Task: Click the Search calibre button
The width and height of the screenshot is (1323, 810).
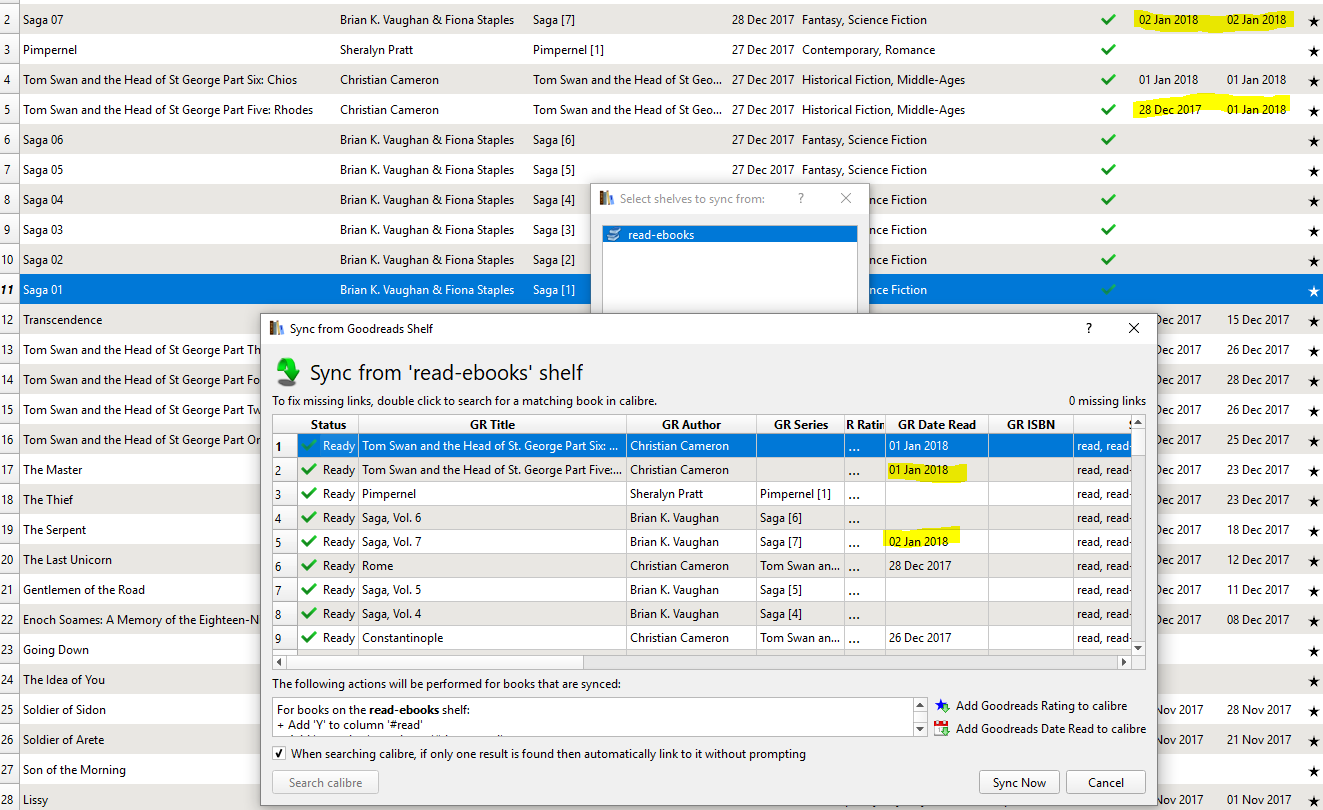Action: 326,783
